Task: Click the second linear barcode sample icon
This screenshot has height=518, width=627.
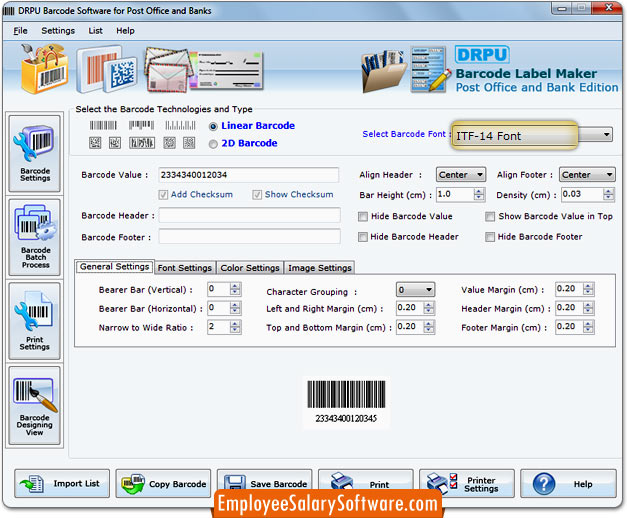Action: 141,126
